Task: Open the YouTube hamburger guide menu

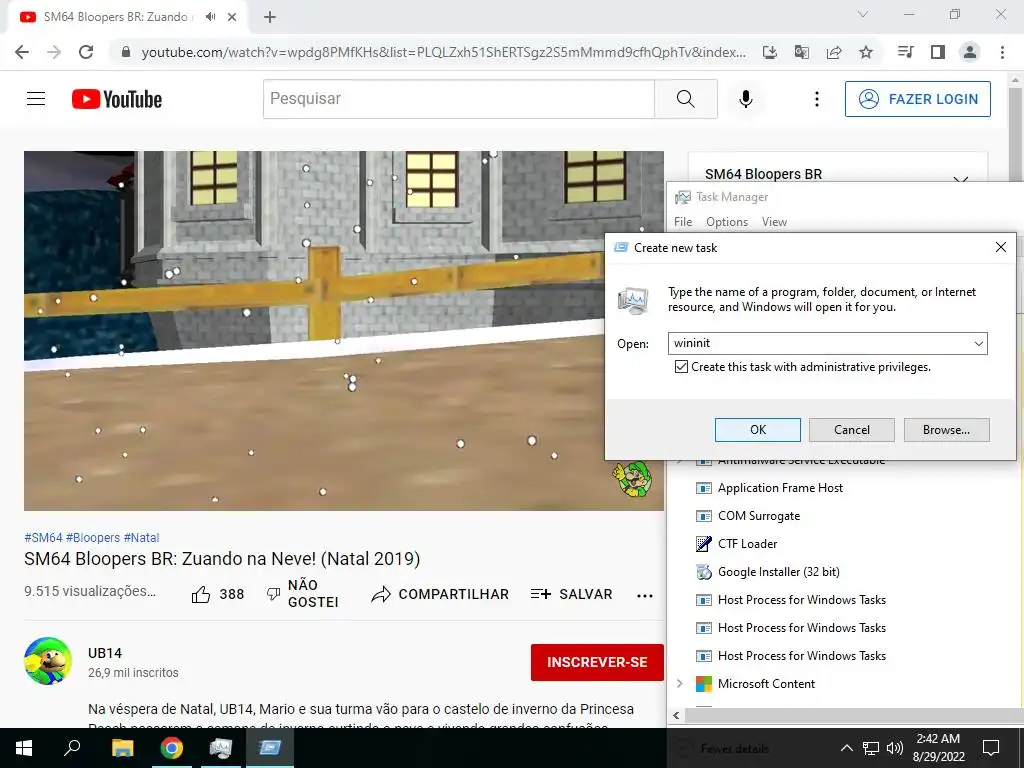Action: pyautogui.click(x=36, y=99)
